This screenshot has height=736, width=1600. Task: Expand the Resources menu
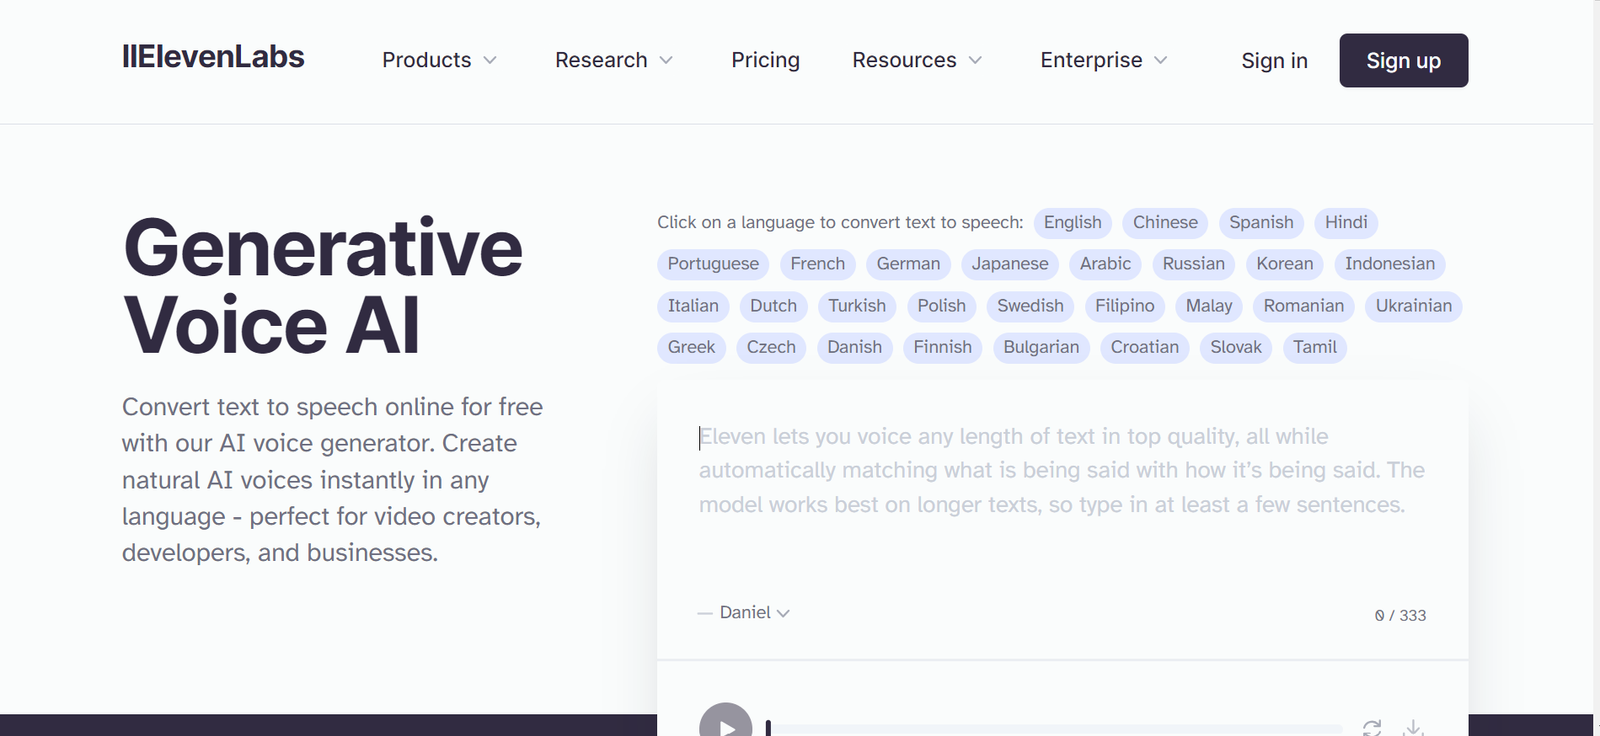pos(917,60)
